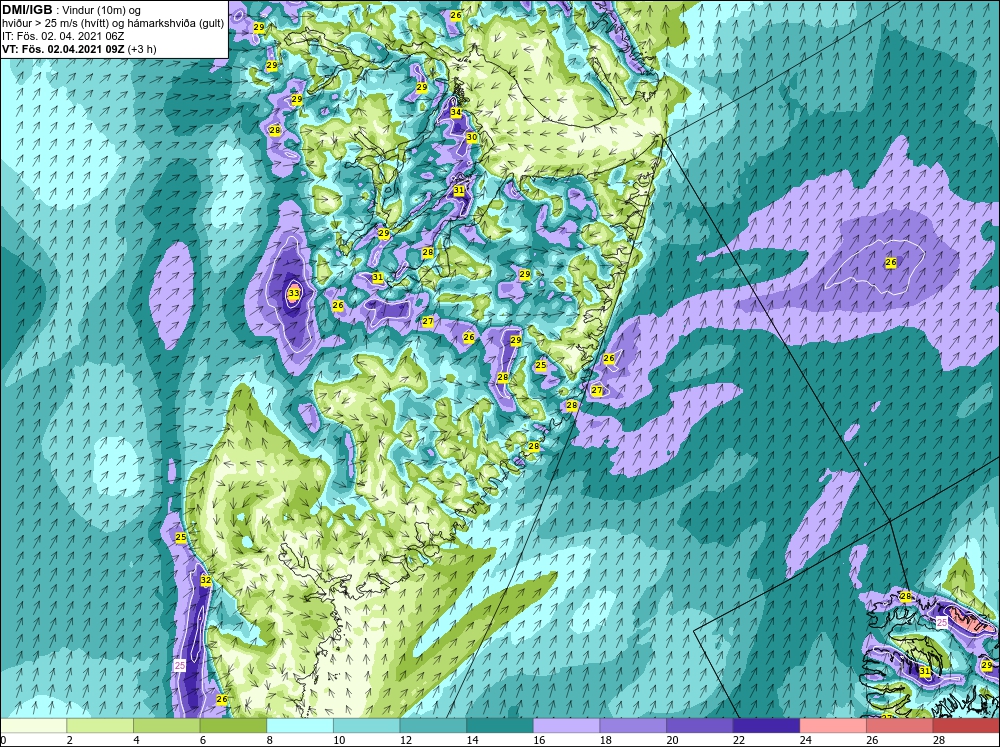This screenshot has width=1000, height=747.
Task: Select the 10–12 m/s legend swatch
Action: 367,726
